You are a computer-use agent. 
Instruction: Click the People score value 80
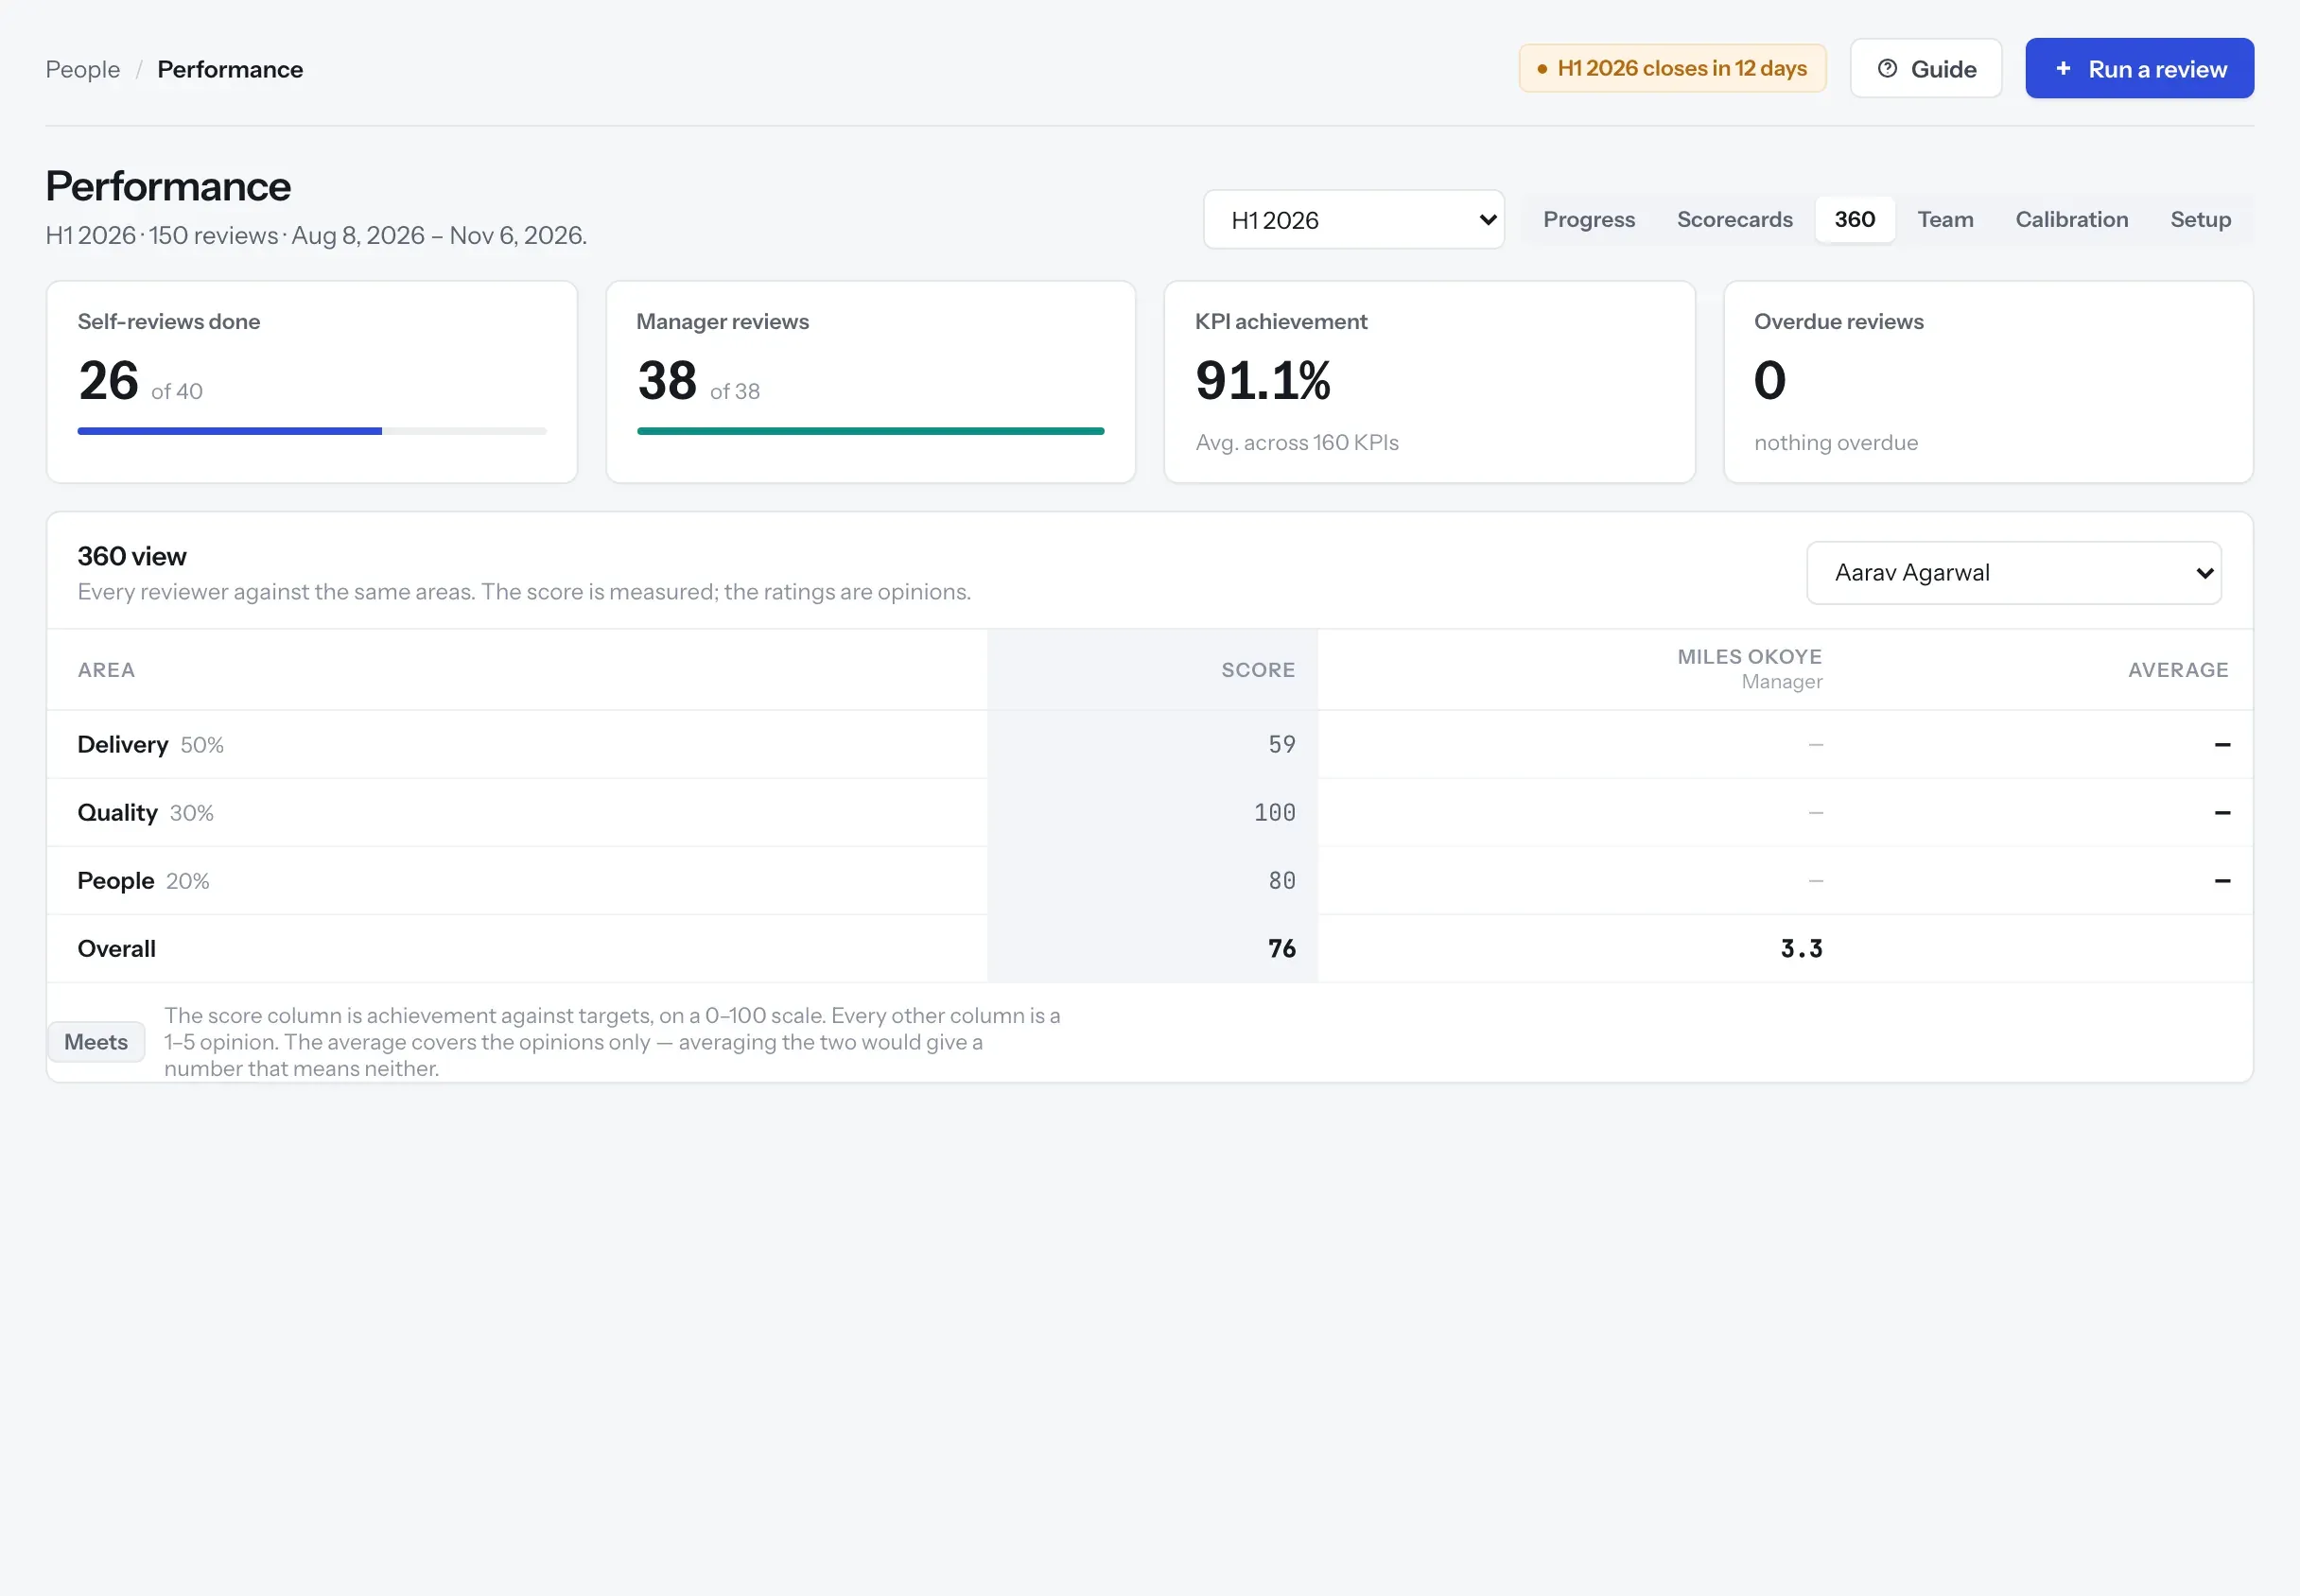point(1282,881)
